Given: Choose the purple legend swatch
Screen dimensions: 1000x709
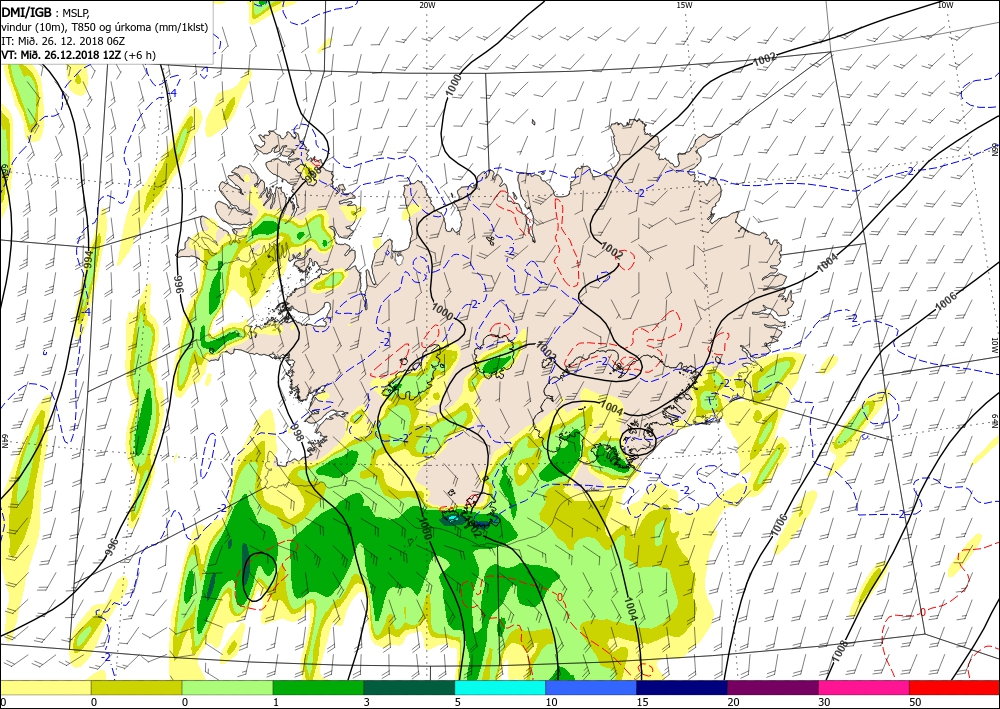Looking at the screenshot, I should pos(772,687).
